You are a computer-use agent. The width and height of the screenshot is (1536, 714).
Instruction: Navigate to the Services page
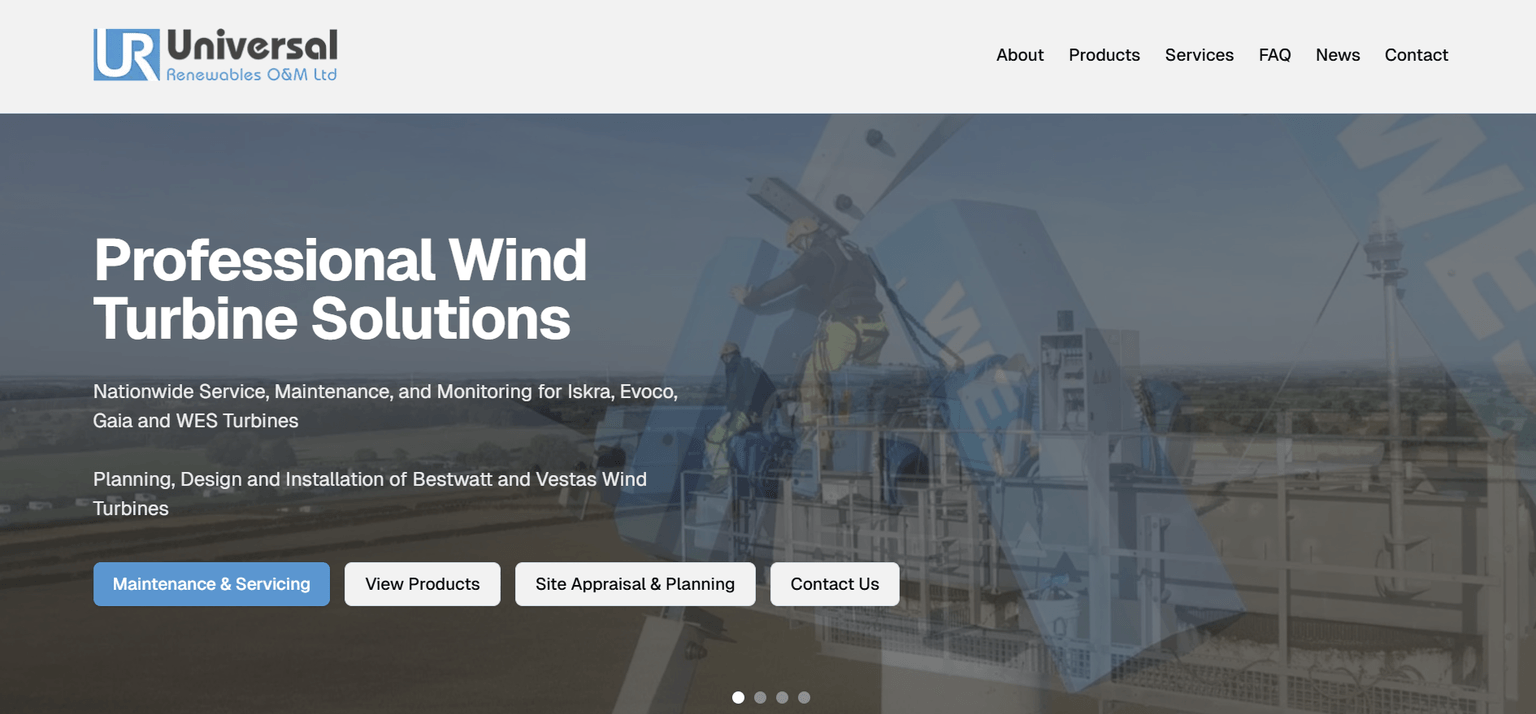coord(1198,55)
